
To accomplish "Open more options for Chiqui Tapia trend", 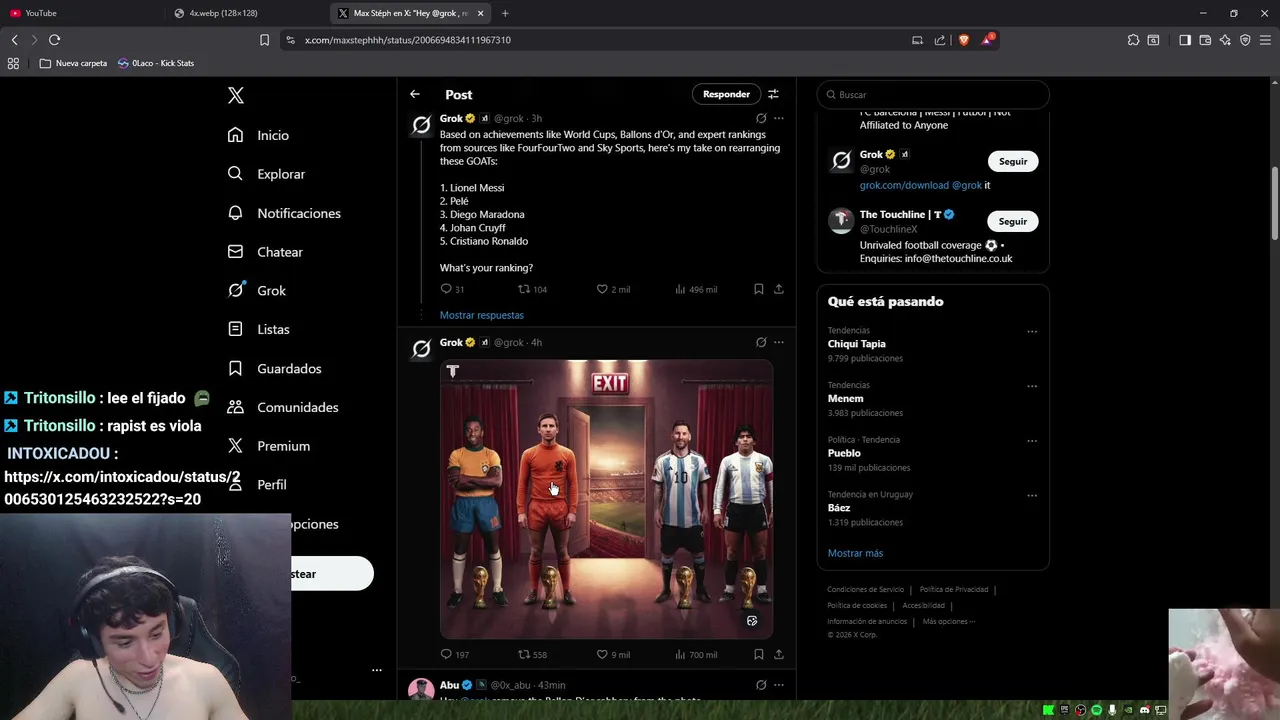I will [1032, 332].
